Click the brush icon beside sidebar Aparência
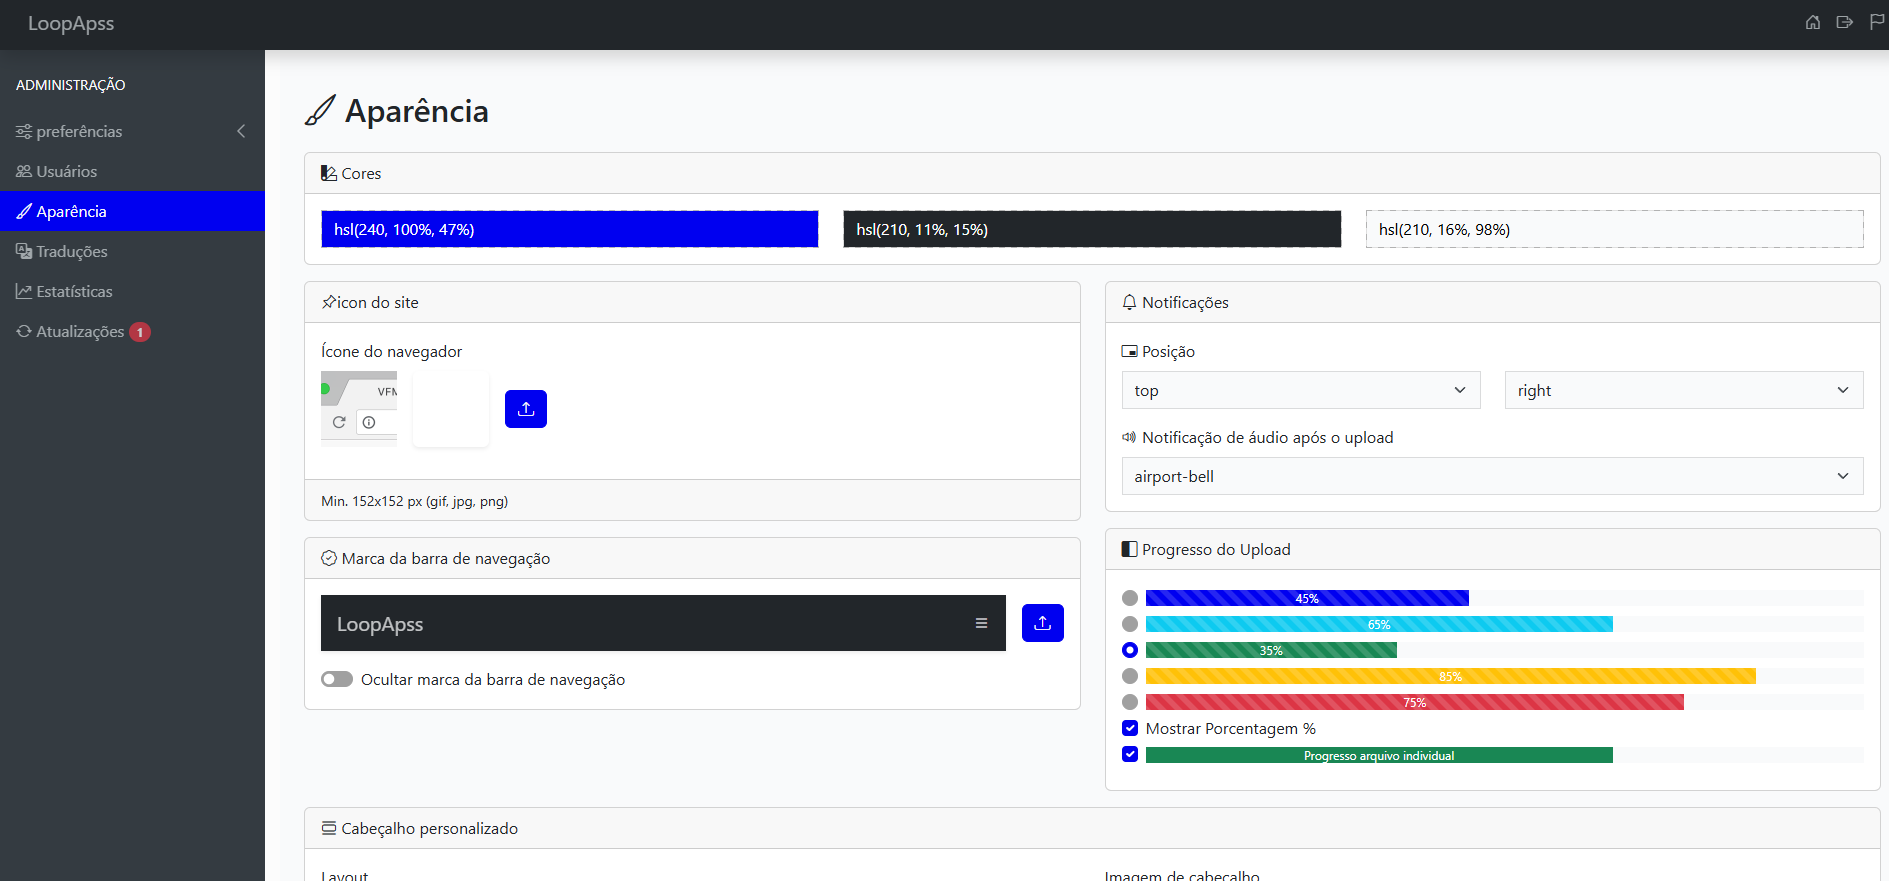Screen dimensions: 1889x881 point(24,211)
